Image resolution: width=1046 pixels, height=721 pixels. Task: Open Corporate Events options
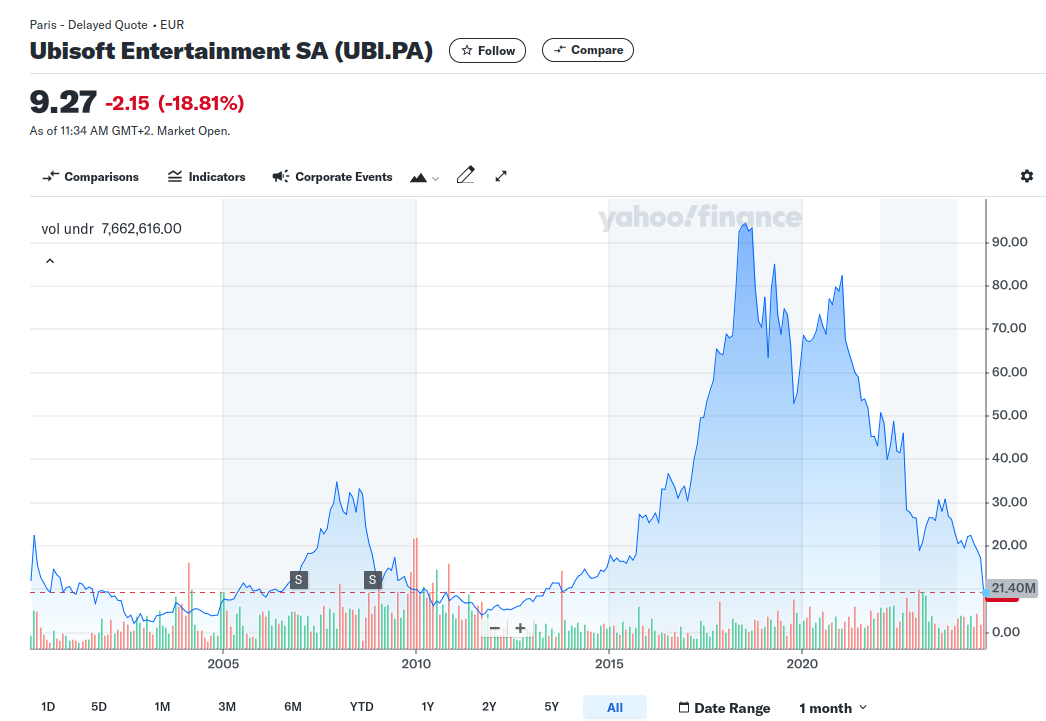332,177
